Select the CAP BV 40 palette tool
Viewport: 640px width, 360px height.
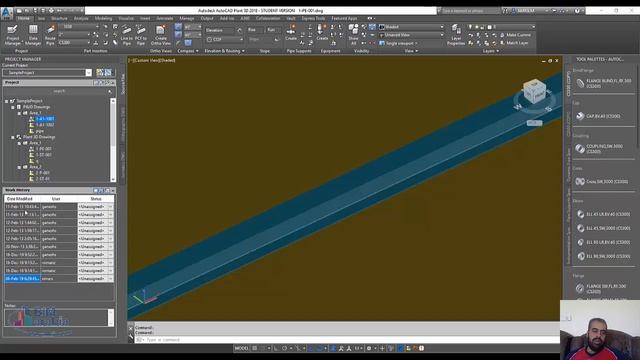(598, 116)
